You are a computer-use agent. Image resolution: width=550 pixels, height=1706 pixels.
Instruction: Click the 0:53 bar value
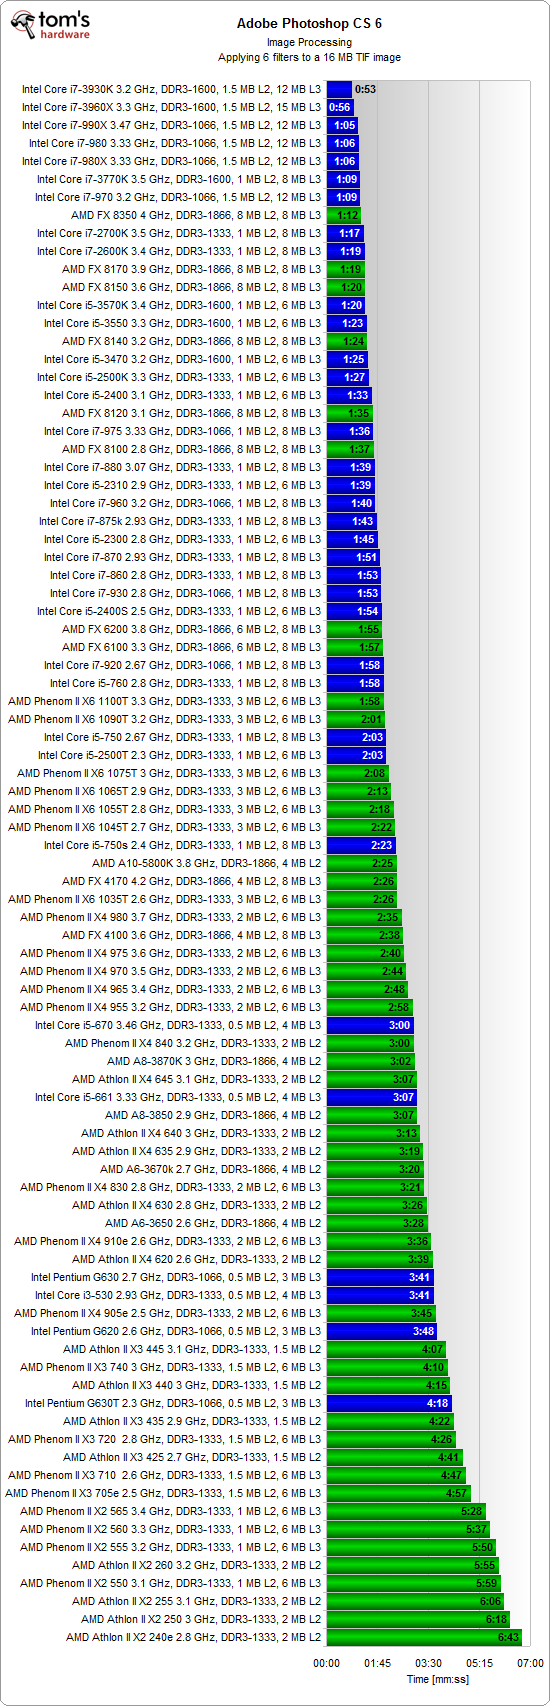click(x=365, y=89)
